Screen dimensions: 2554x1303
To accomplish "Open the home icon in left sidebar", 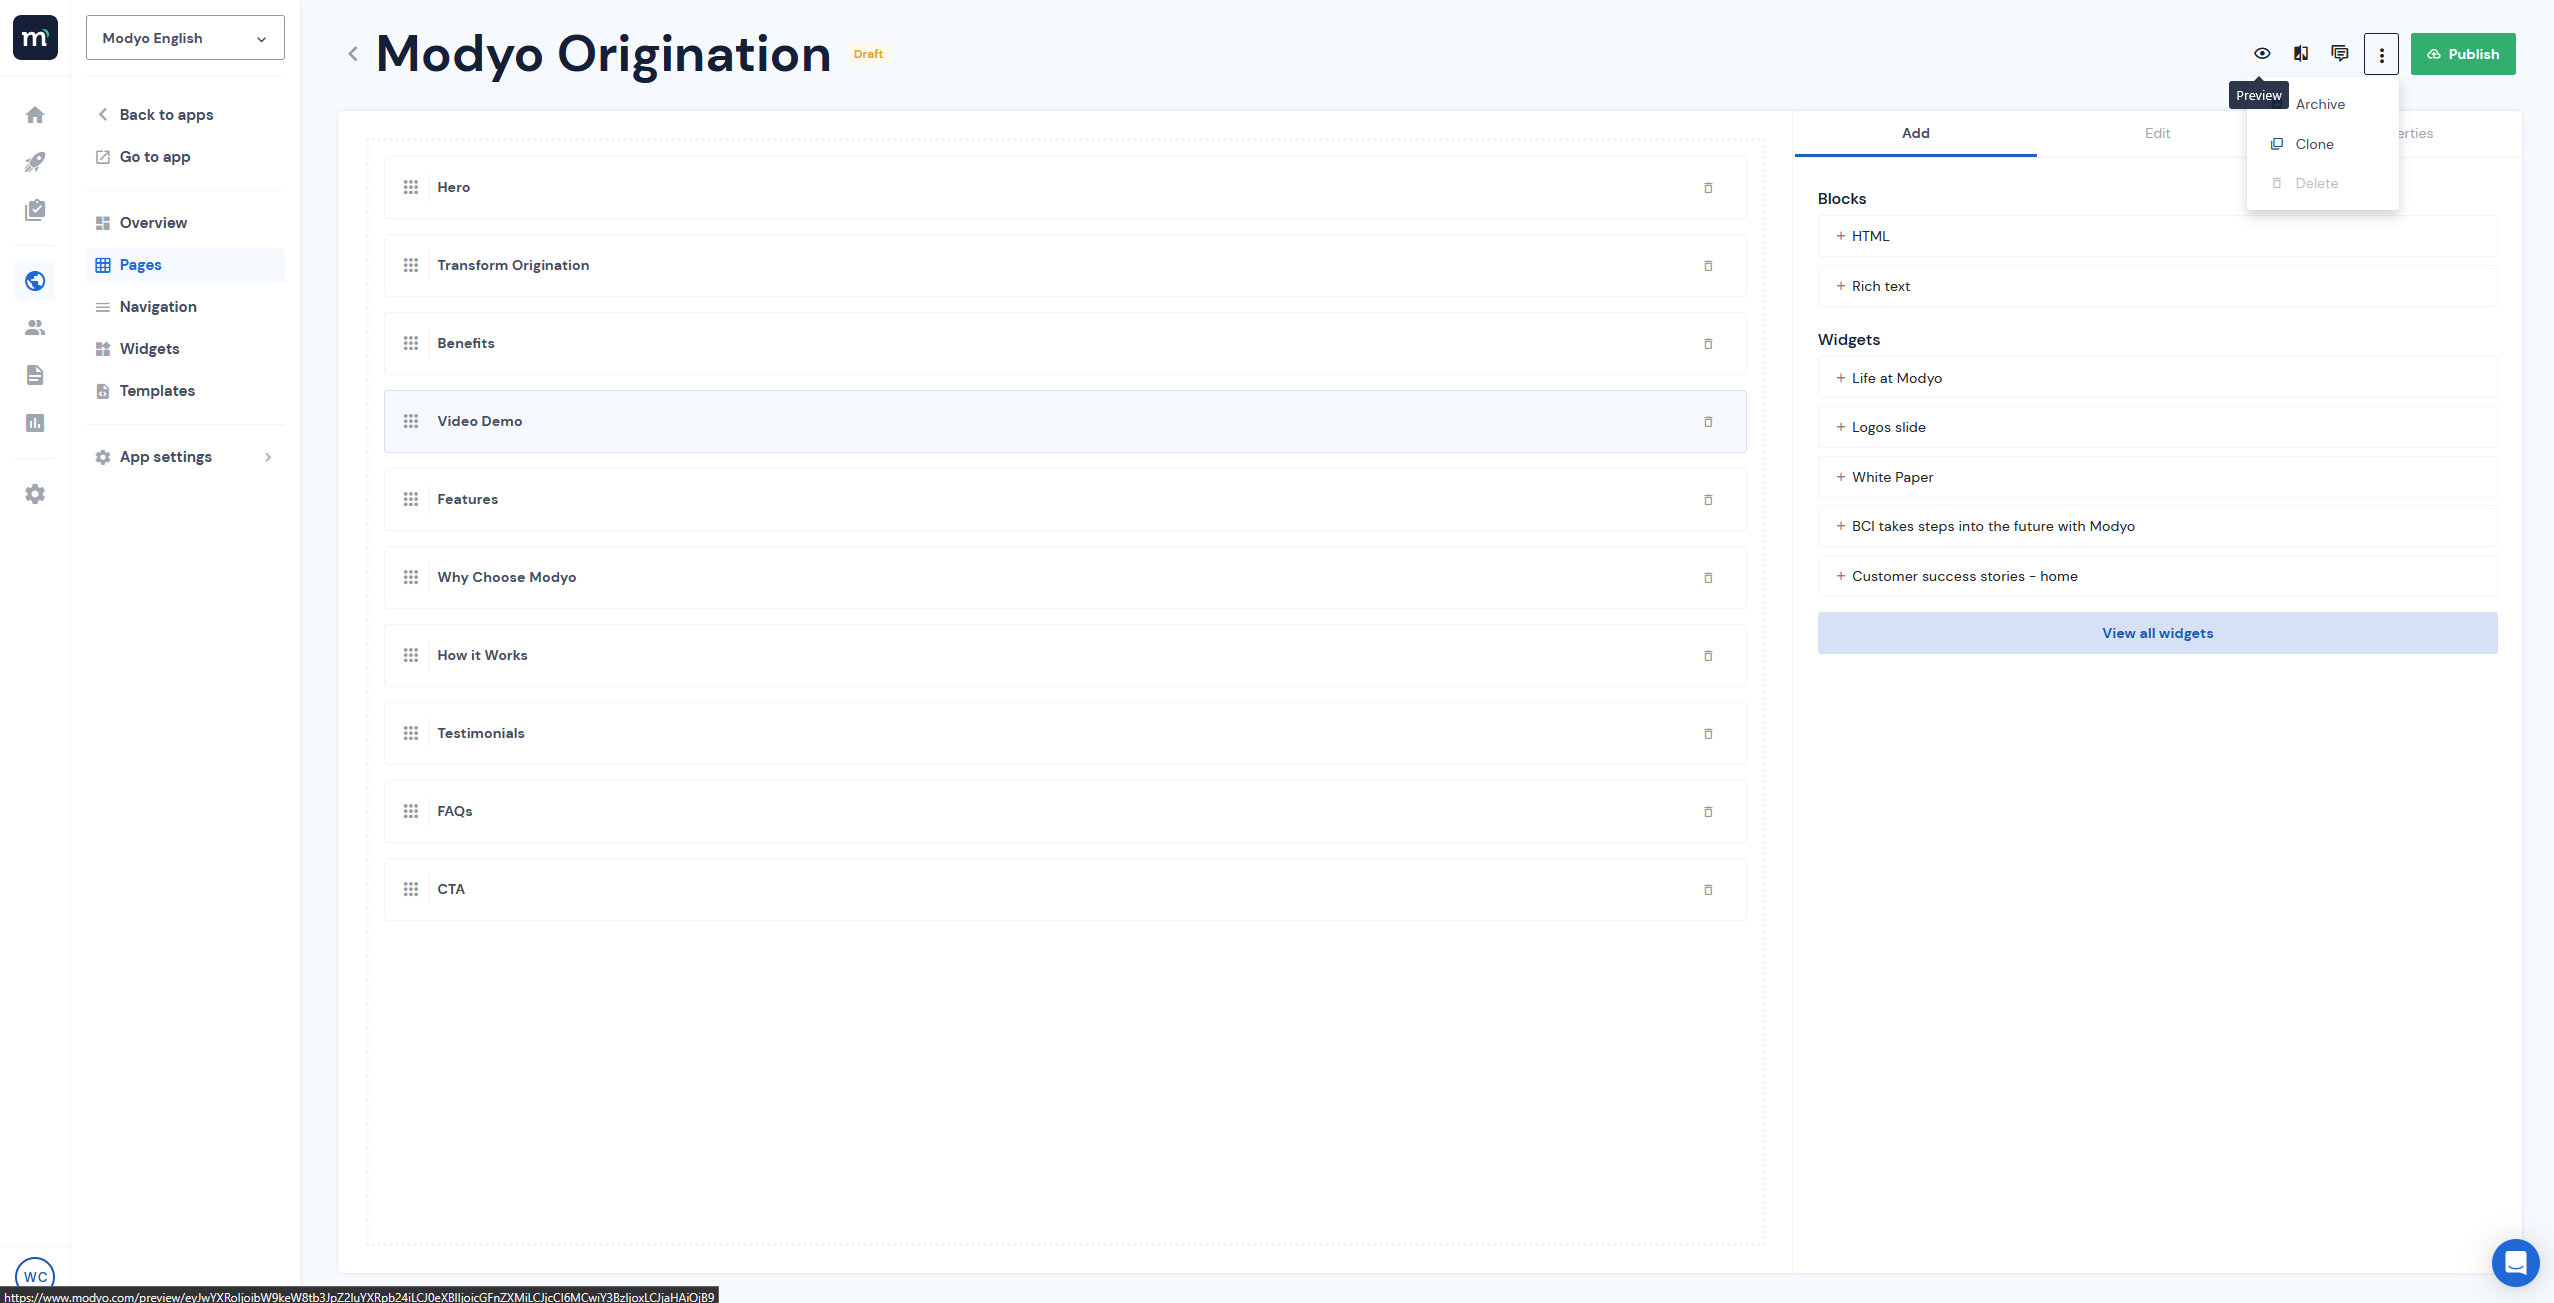I will (35, 115).
